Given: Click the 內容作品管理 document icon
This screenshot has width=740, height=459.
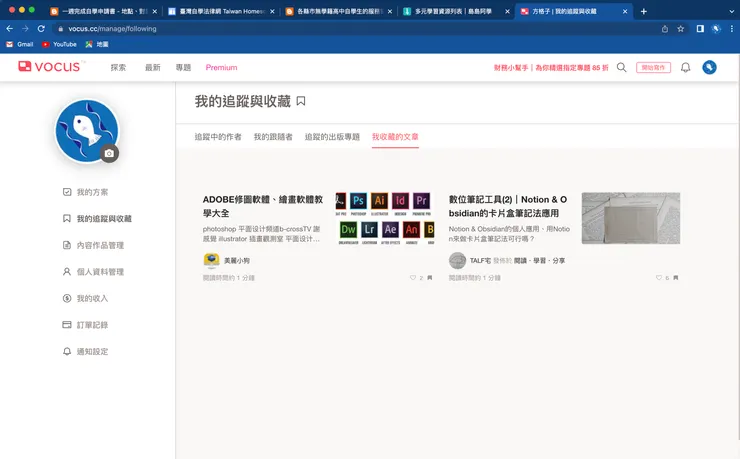Looking at the screenshot, I should 67,245.
